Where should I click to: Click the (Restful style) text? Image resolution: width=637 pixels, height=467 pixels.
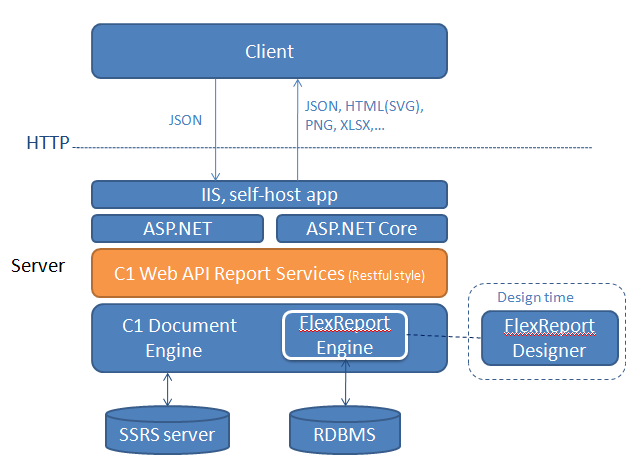coord(386,275)
